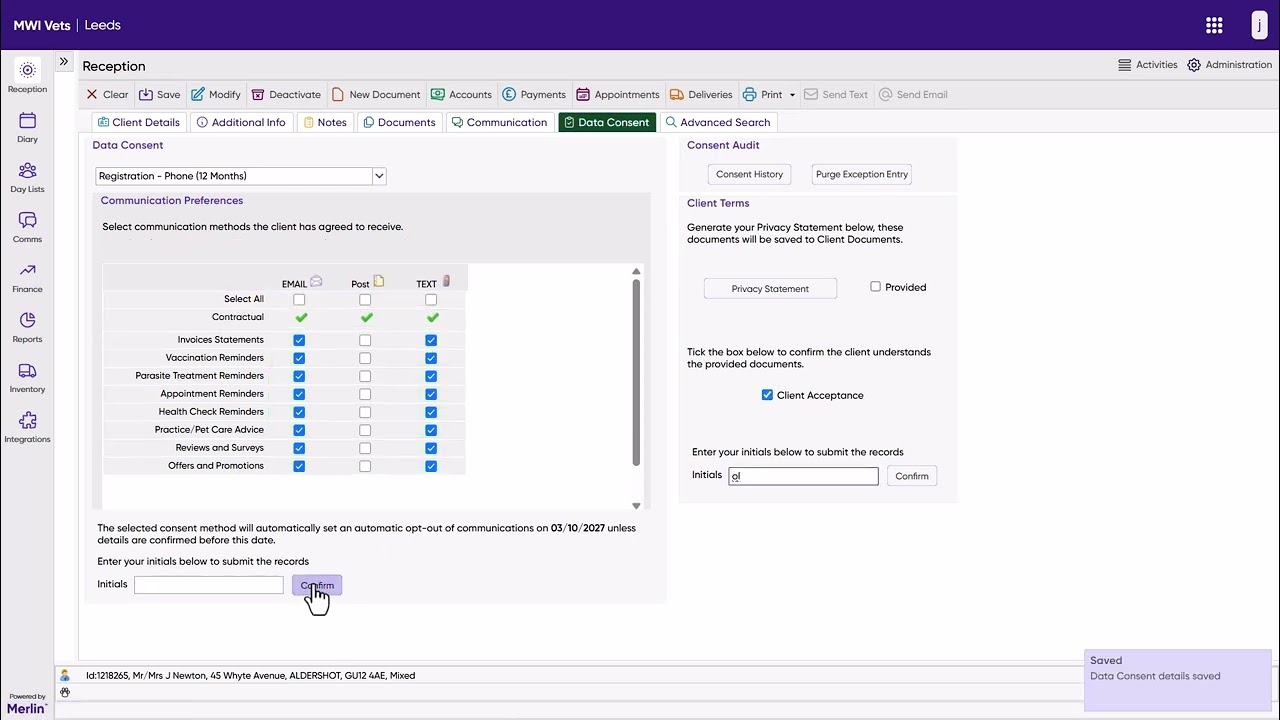Deactivate the client record
Viewport: 1280px width, 720px height.
(x=286, y=95)
